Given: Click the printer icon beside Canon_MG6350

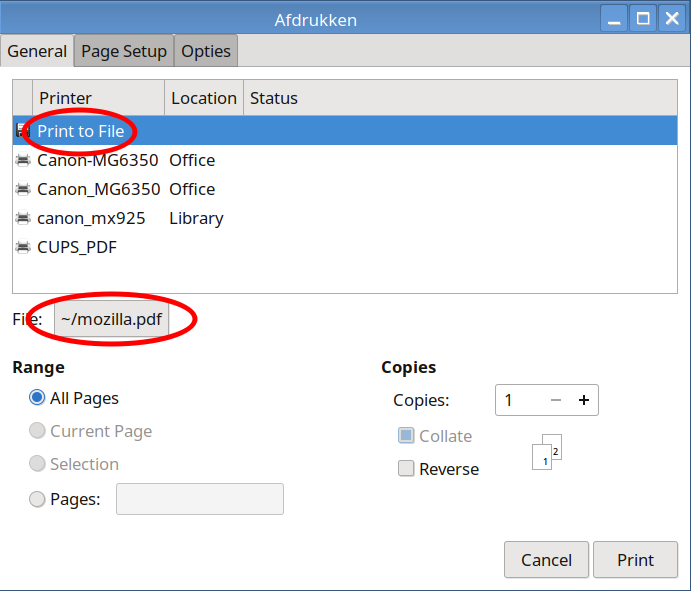Looking at the screenshot, I should [22, 189].
